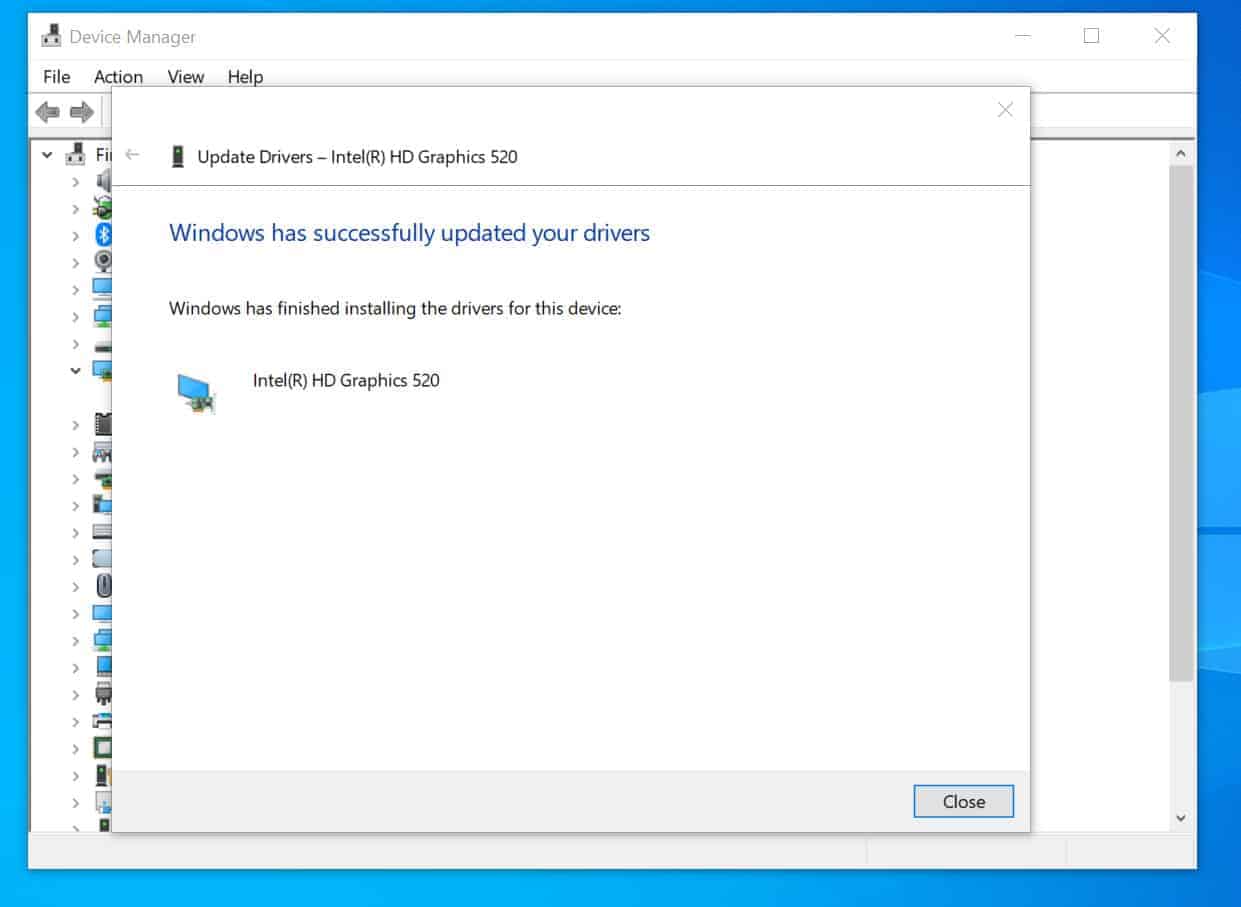
Task: Click the black device icon beside Update Drivers title
Action: click(x=178, y=156)
